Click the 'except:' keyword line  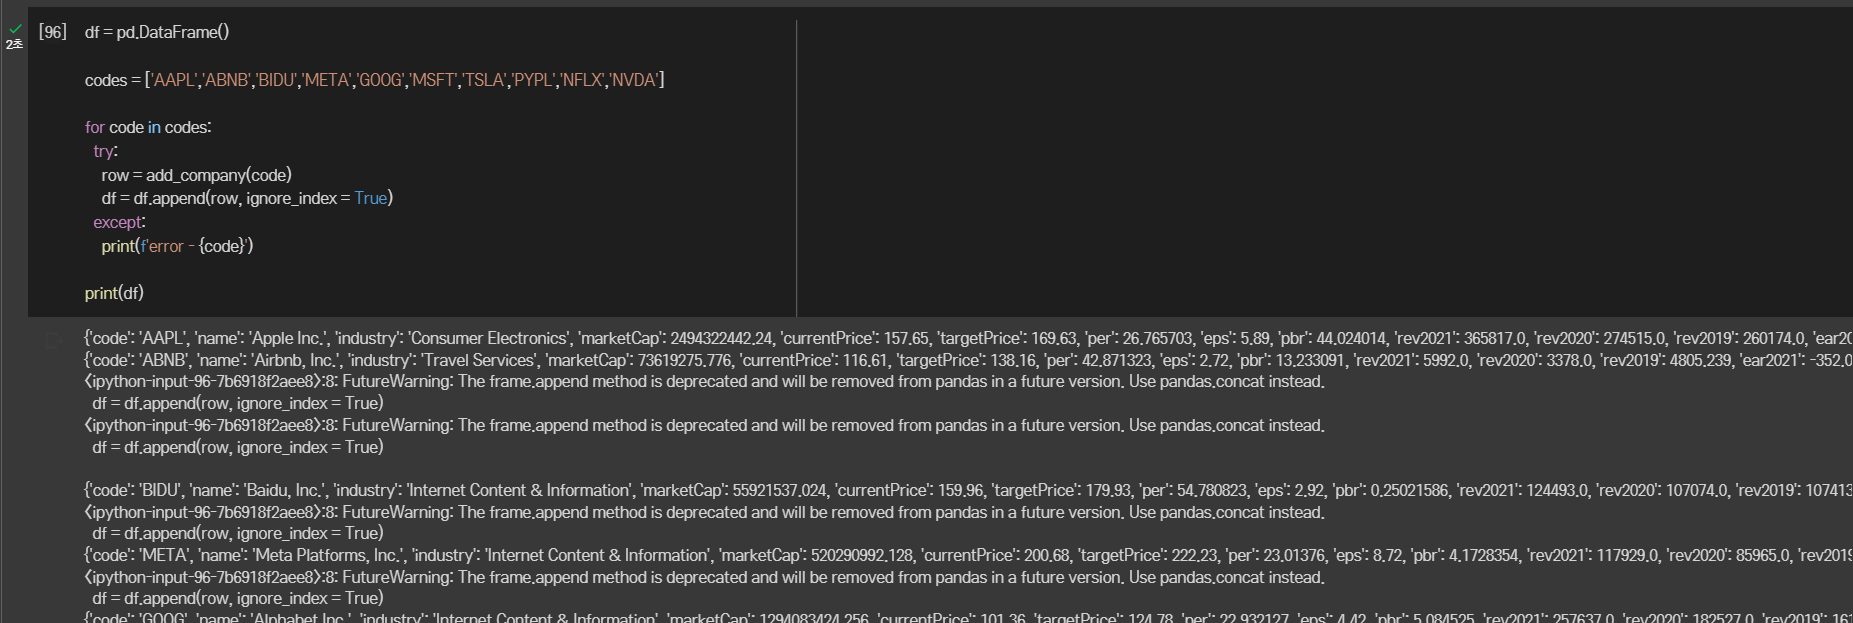coord(119,222)
